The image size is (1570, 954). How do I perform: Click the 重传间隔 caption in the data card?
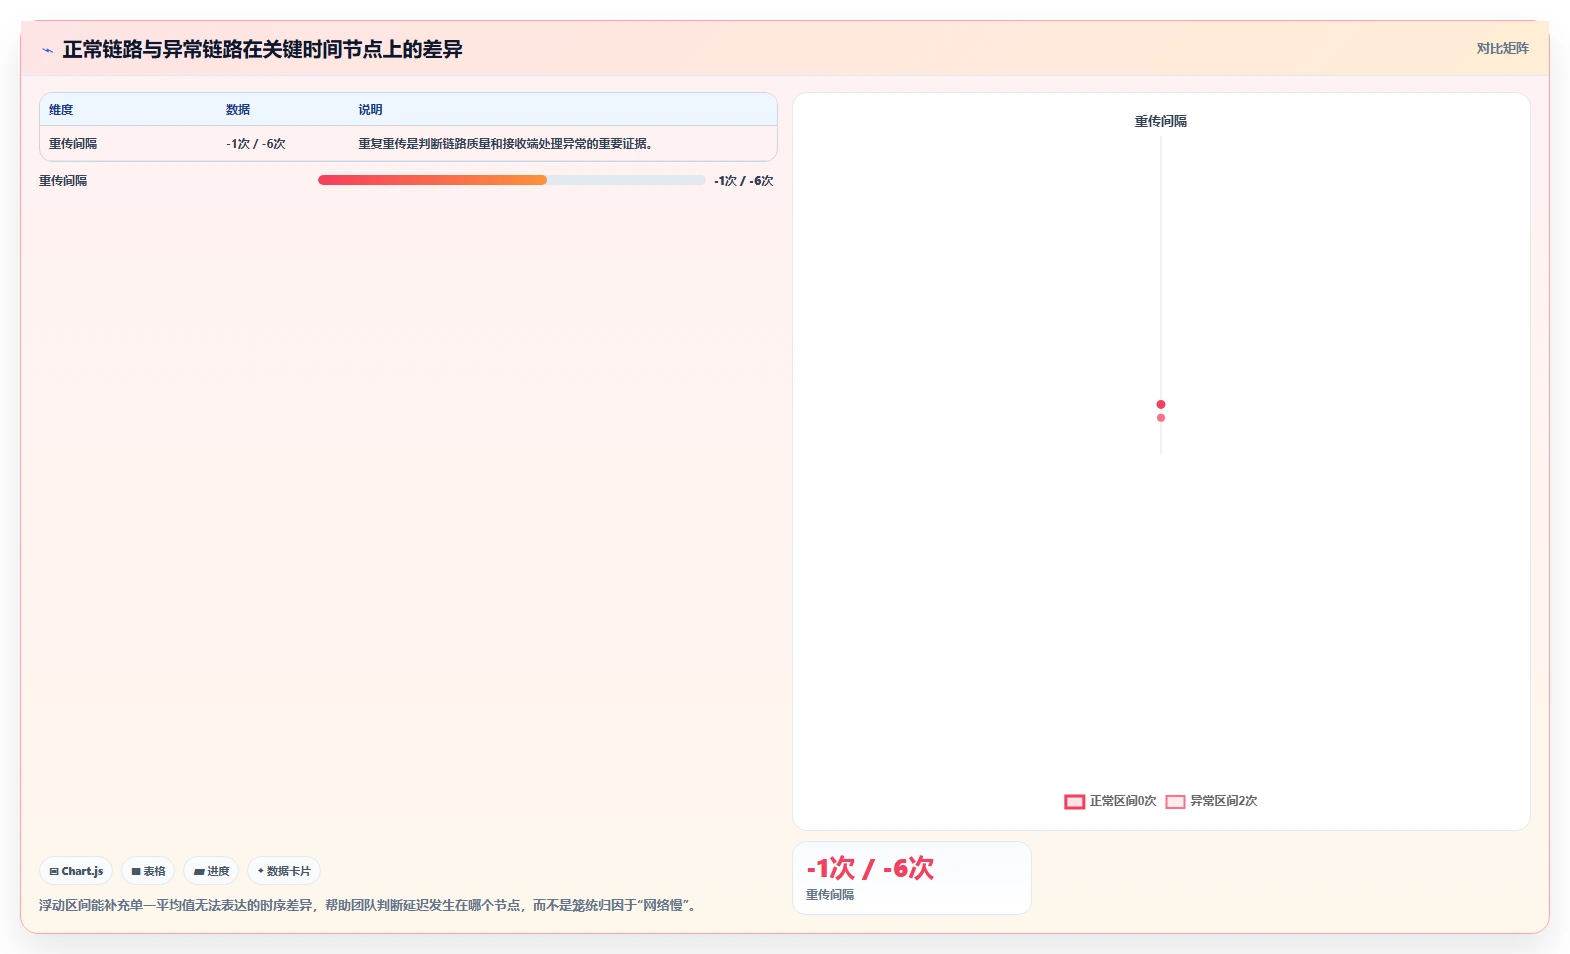point(830,895)
